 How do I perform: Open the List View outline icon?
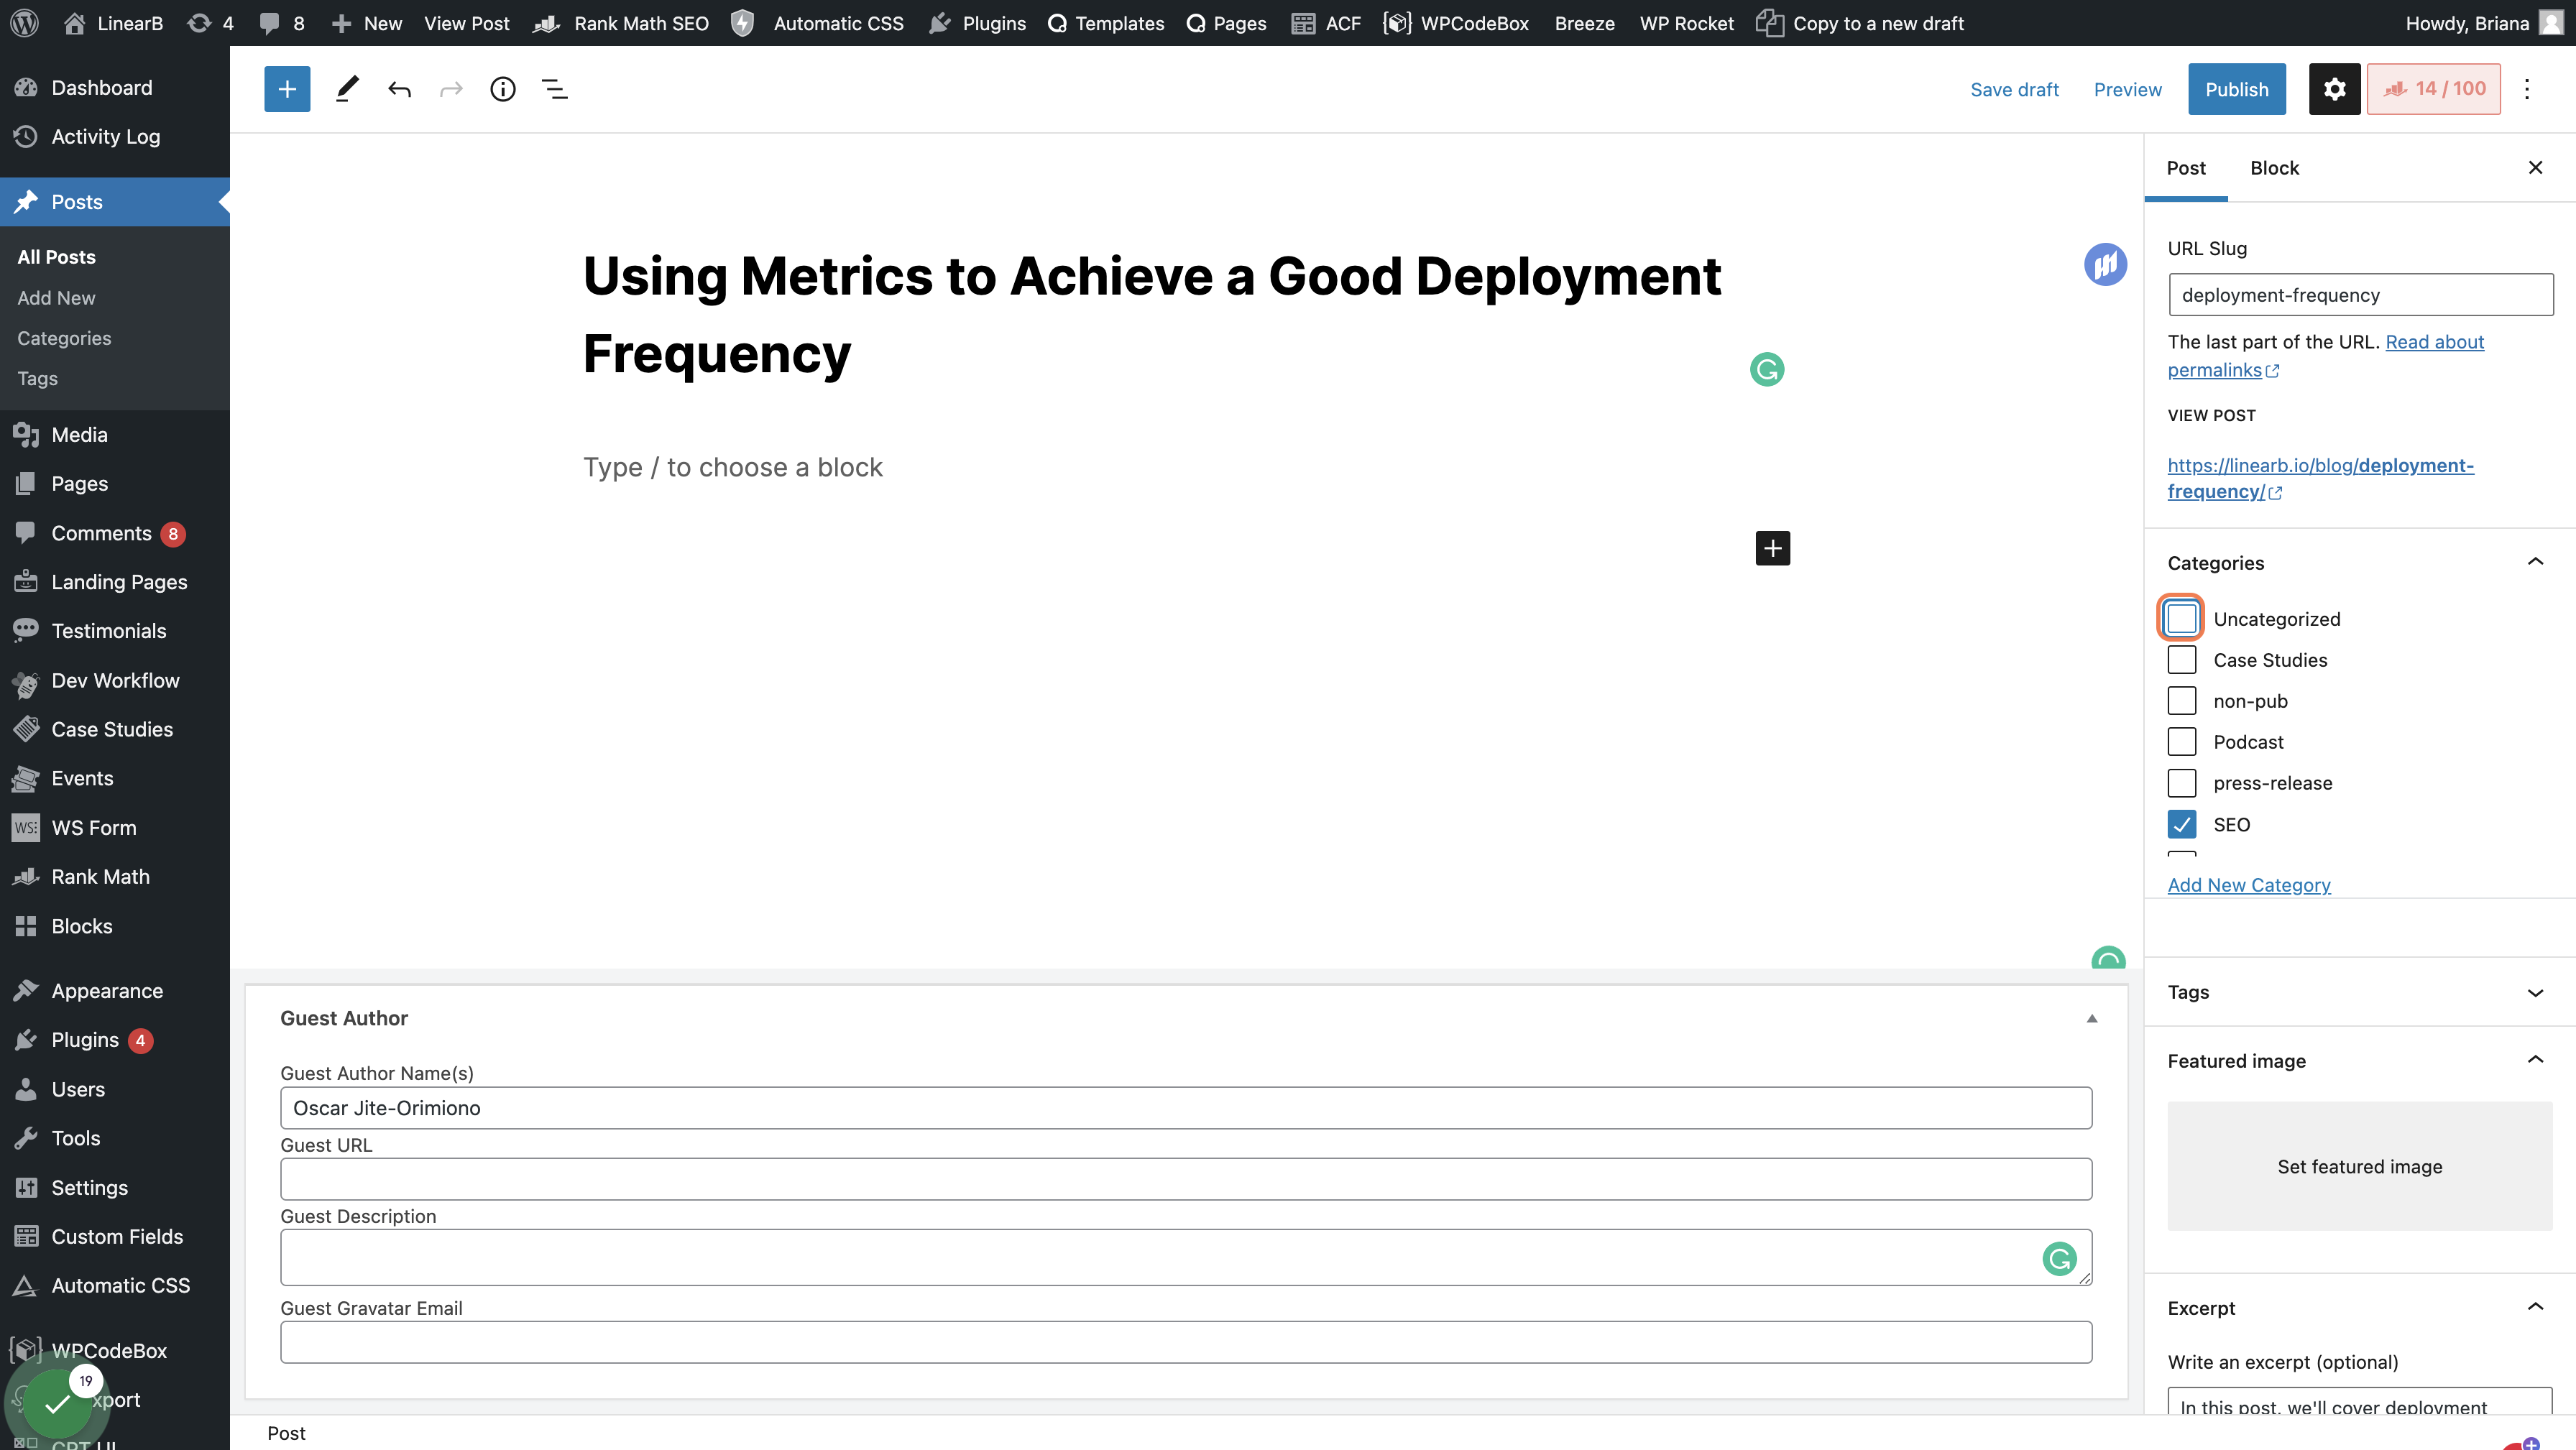click(554, 89)
